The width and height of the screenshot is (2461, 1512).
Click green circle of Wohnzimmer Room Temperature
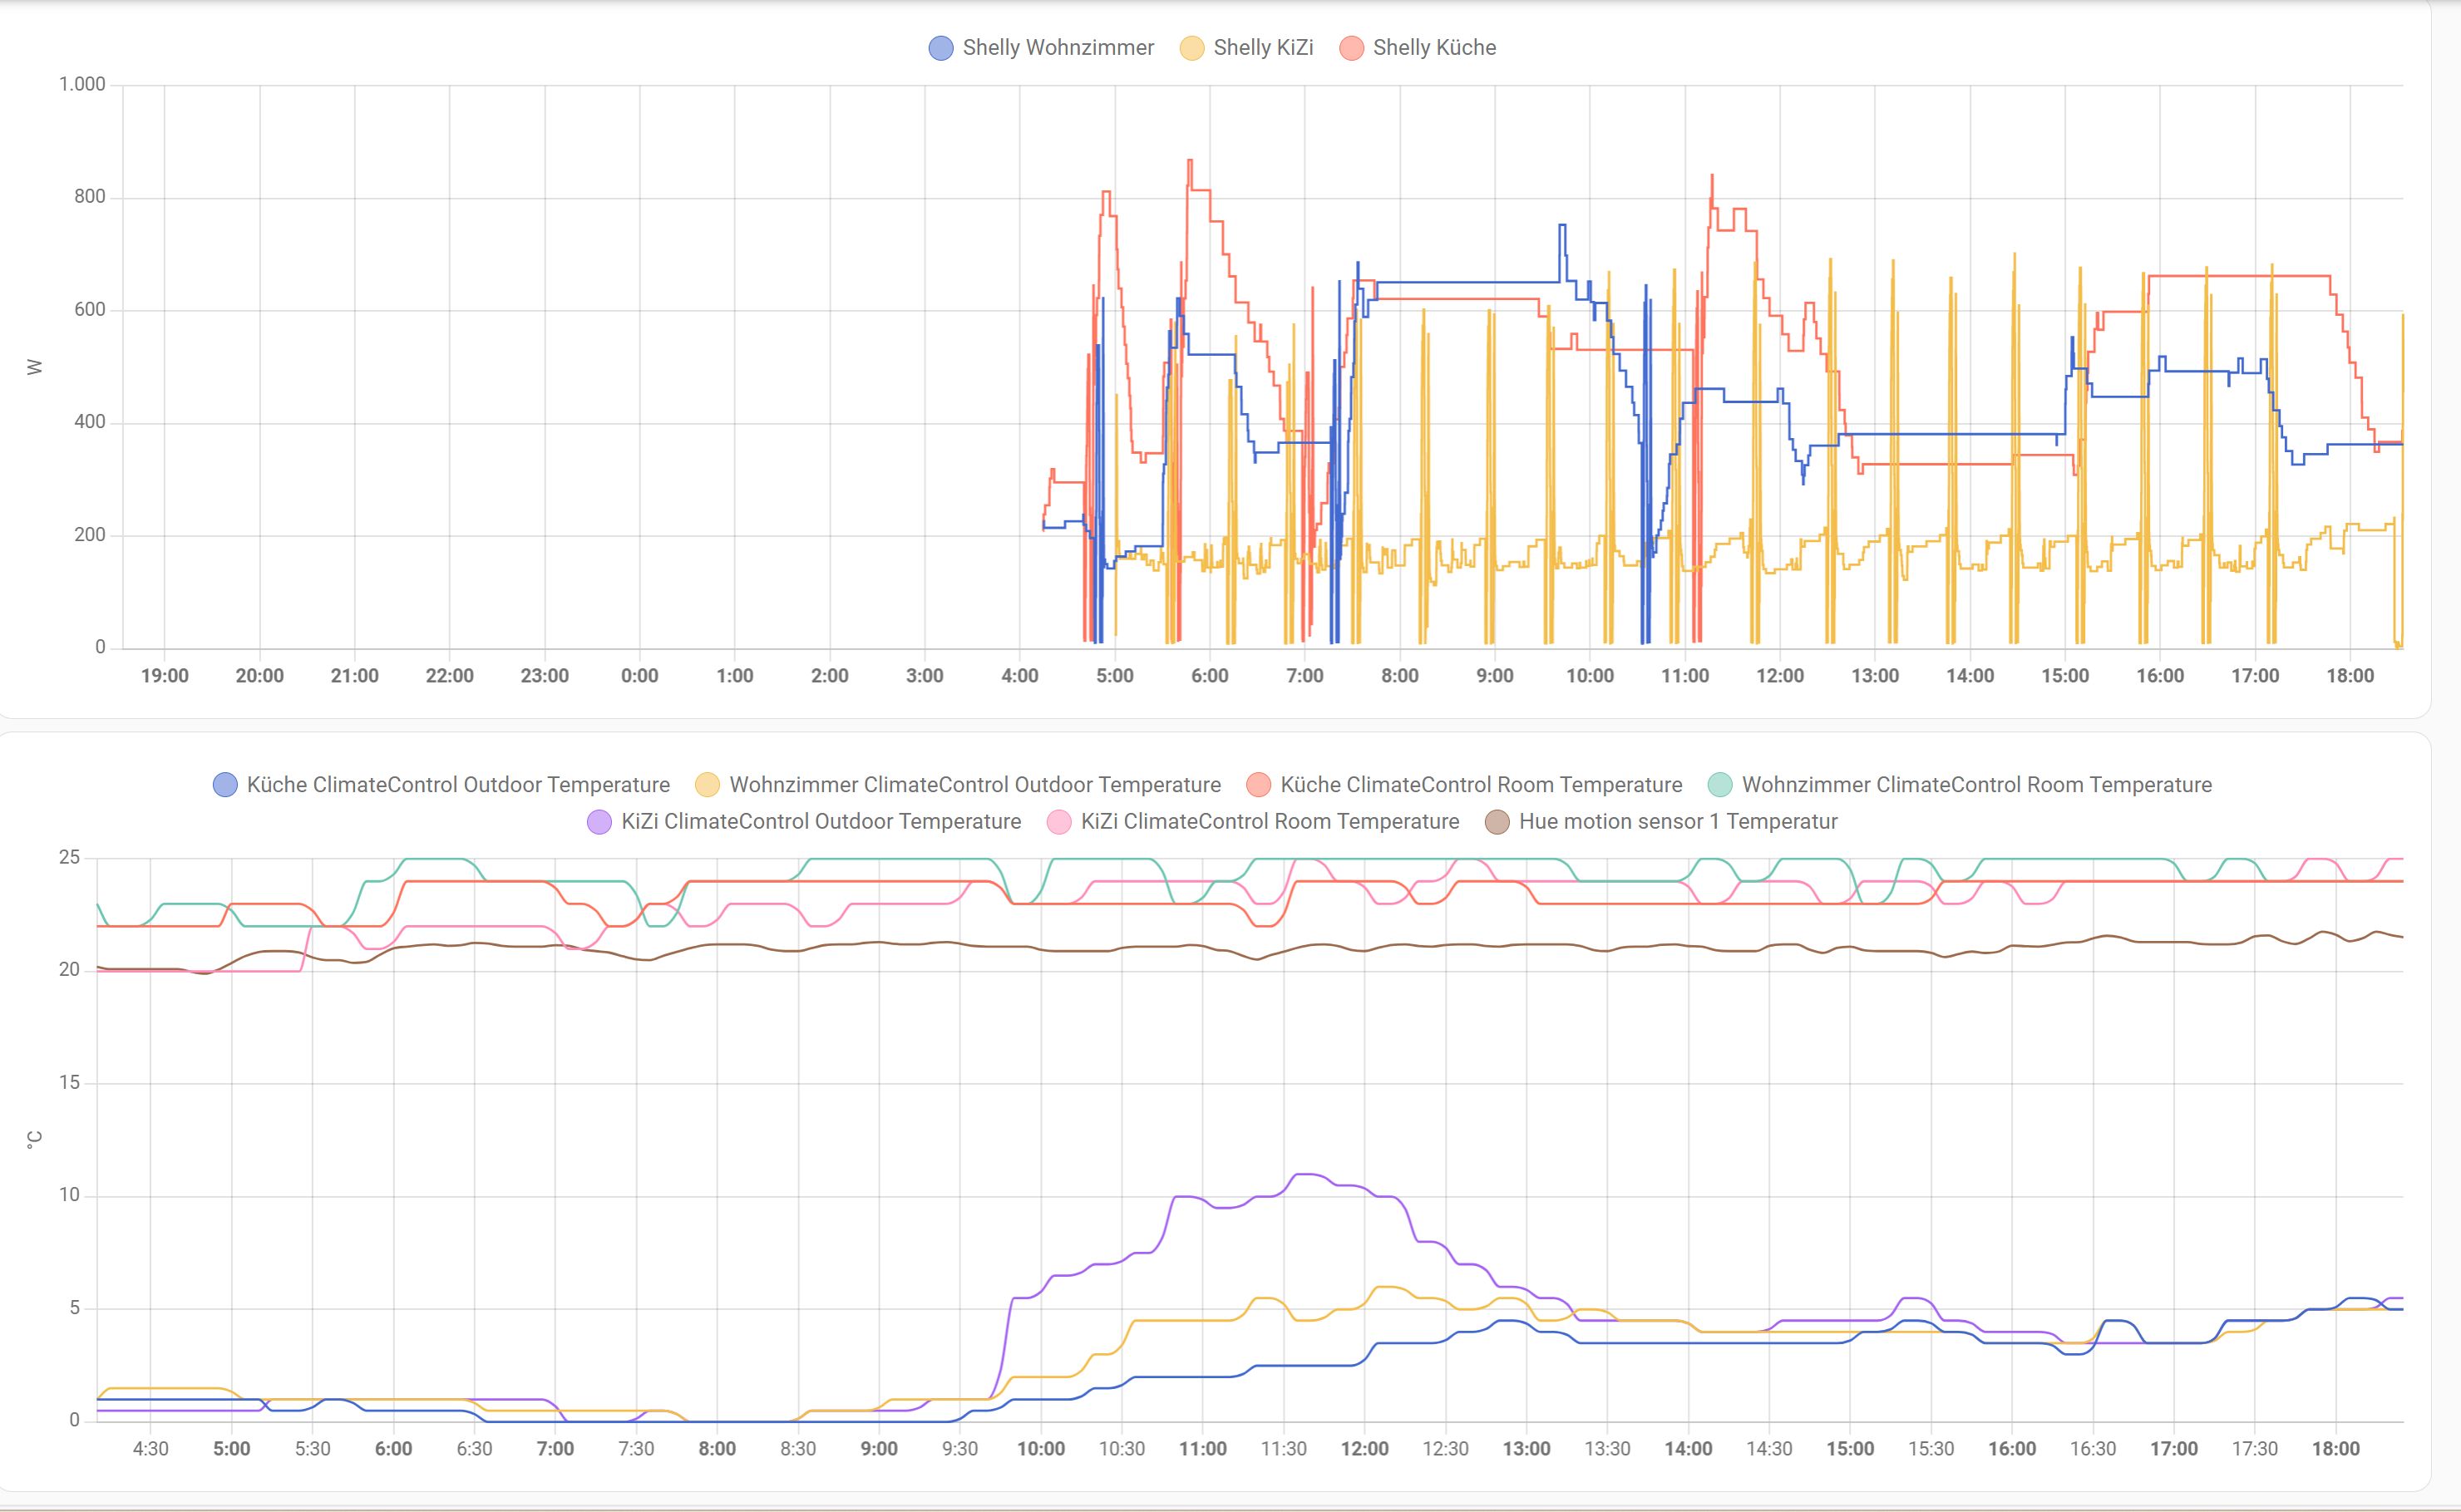(x=1720, y=785)
